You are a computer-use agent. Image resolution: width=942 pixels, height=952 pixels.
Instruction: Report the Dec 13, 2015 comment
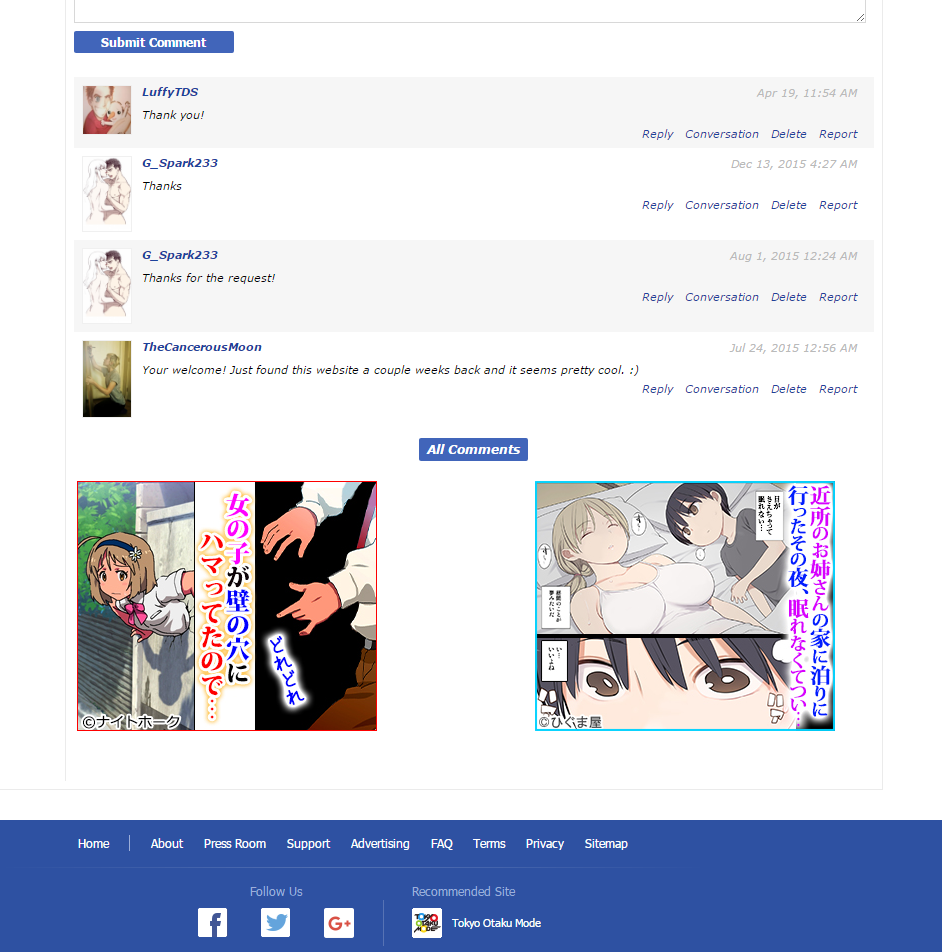click(838, 205)
